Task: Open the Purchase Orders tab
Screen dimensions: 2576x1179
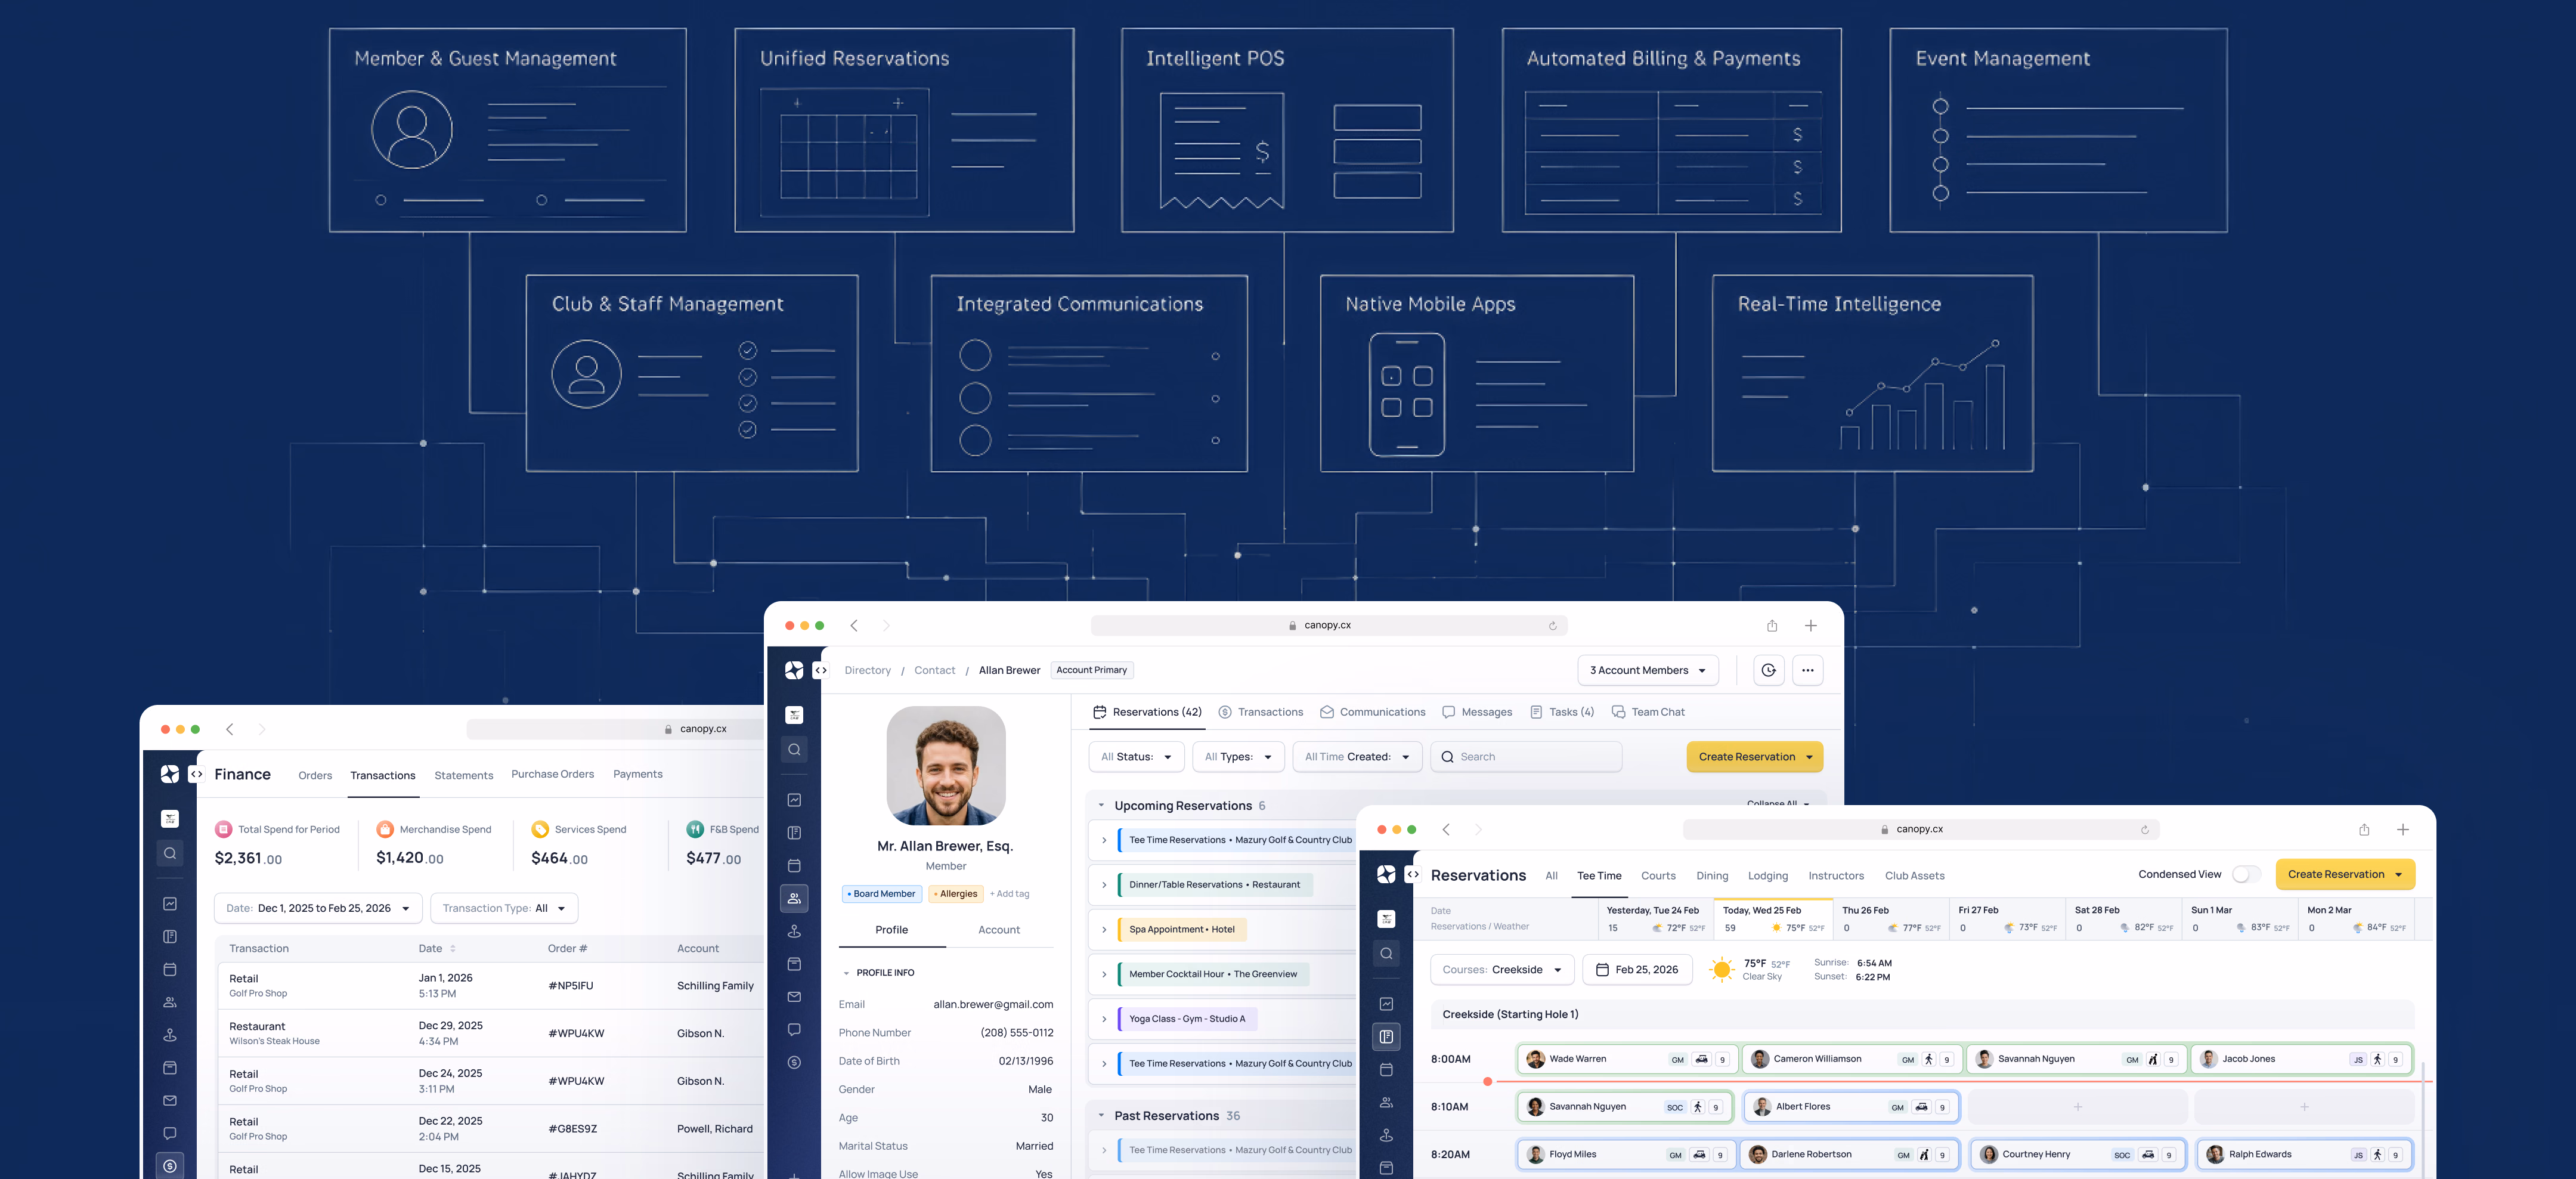Action: 553,774
